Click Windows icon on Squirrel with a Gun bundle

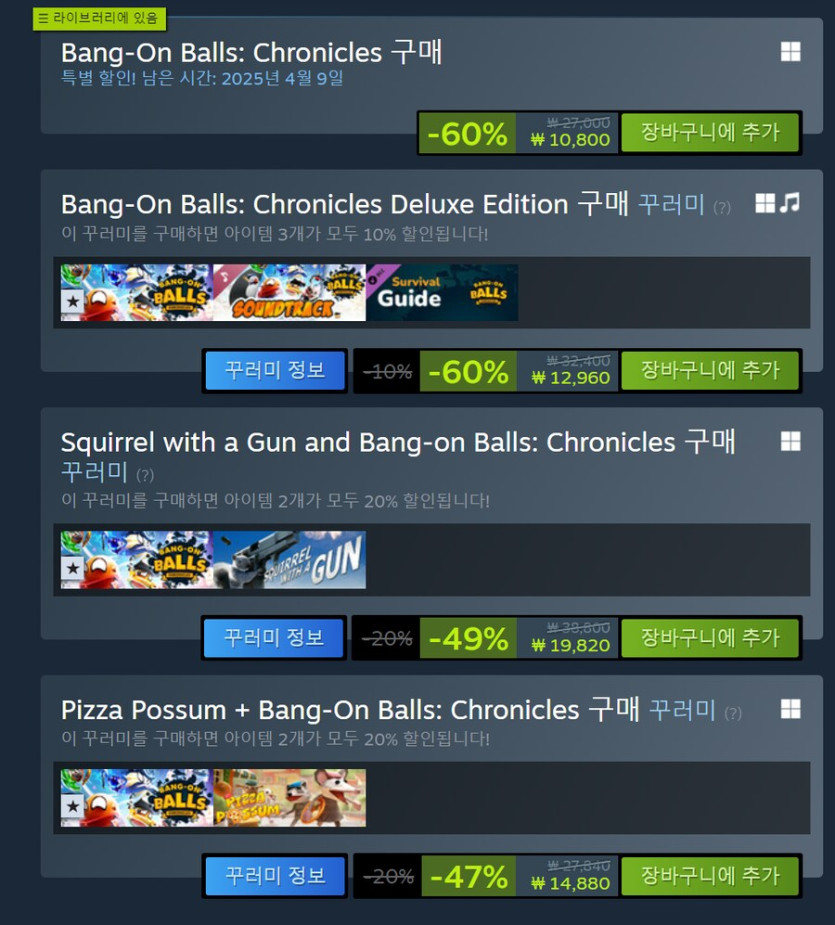click(790, 441)
